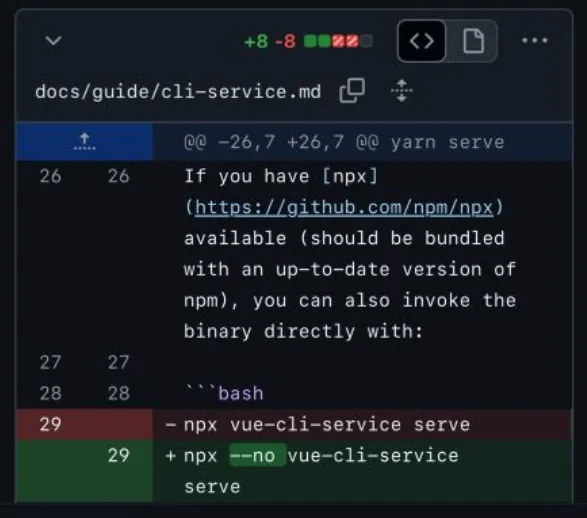
Task: Click the hunk header '@@ -26,7 +26,7 @@ yarn serve'
Action: [344, 142]
